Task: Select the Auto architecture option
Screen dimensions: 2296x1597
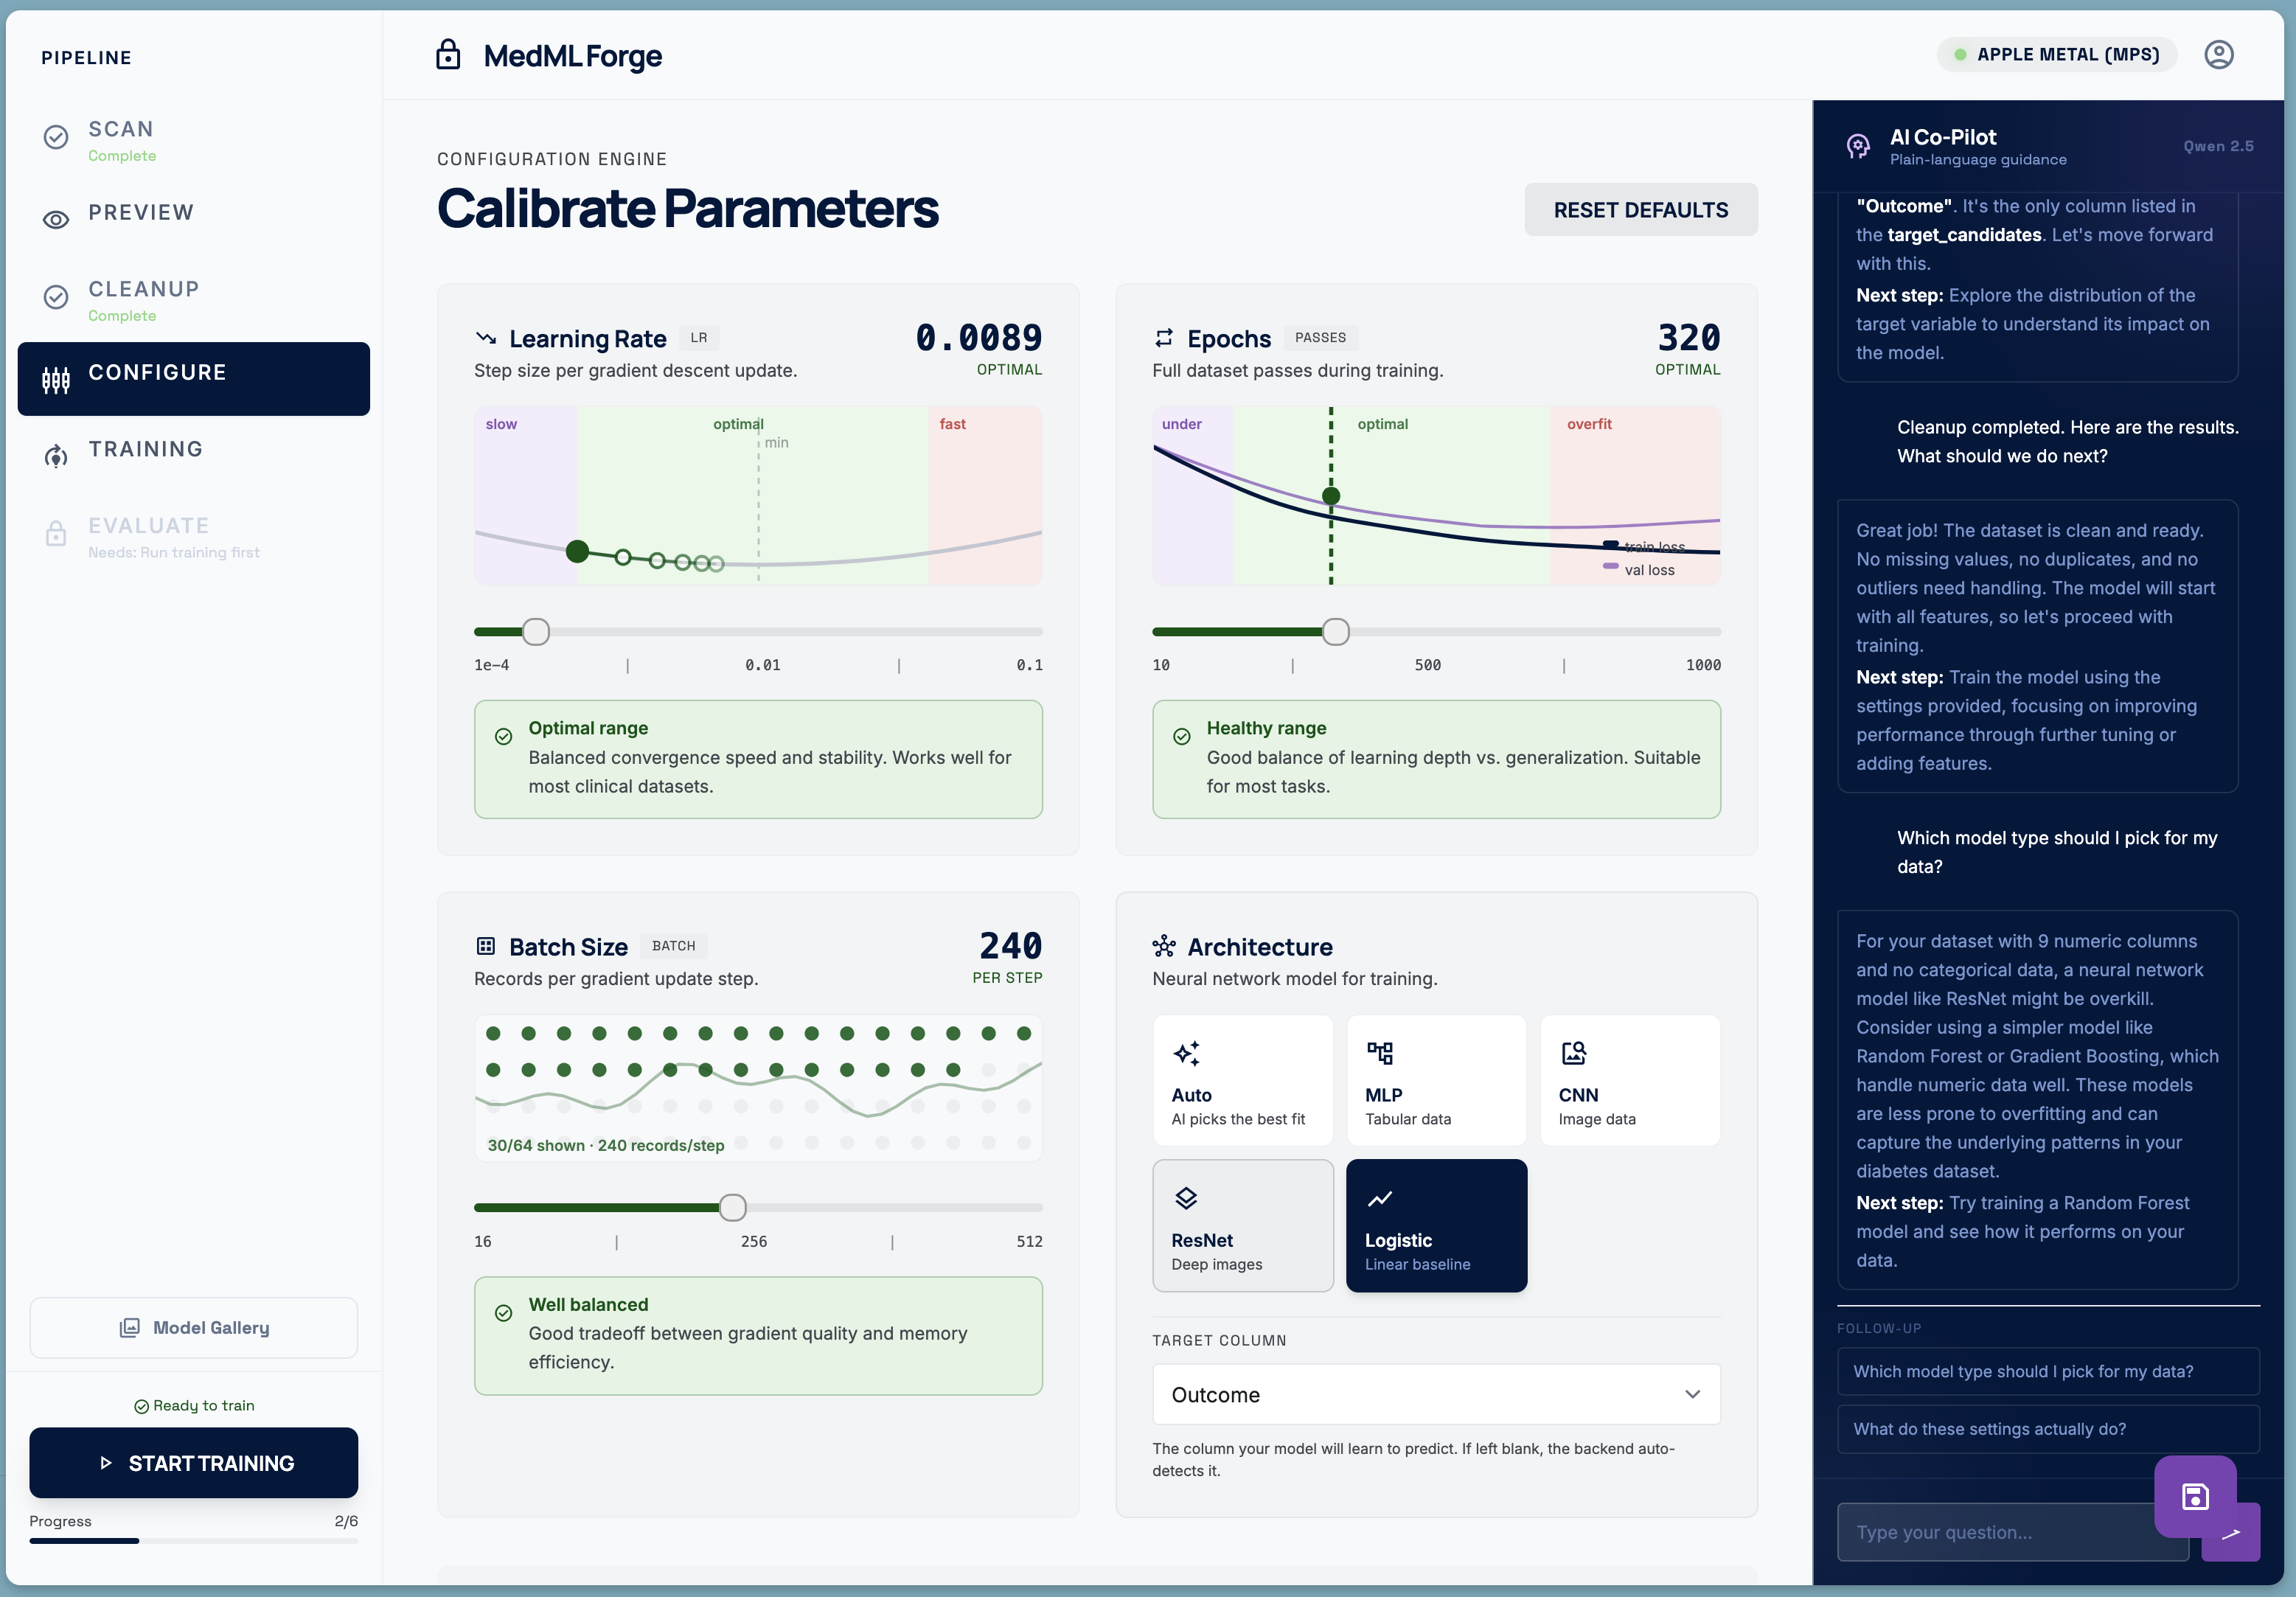Action: point(1242,1080)
